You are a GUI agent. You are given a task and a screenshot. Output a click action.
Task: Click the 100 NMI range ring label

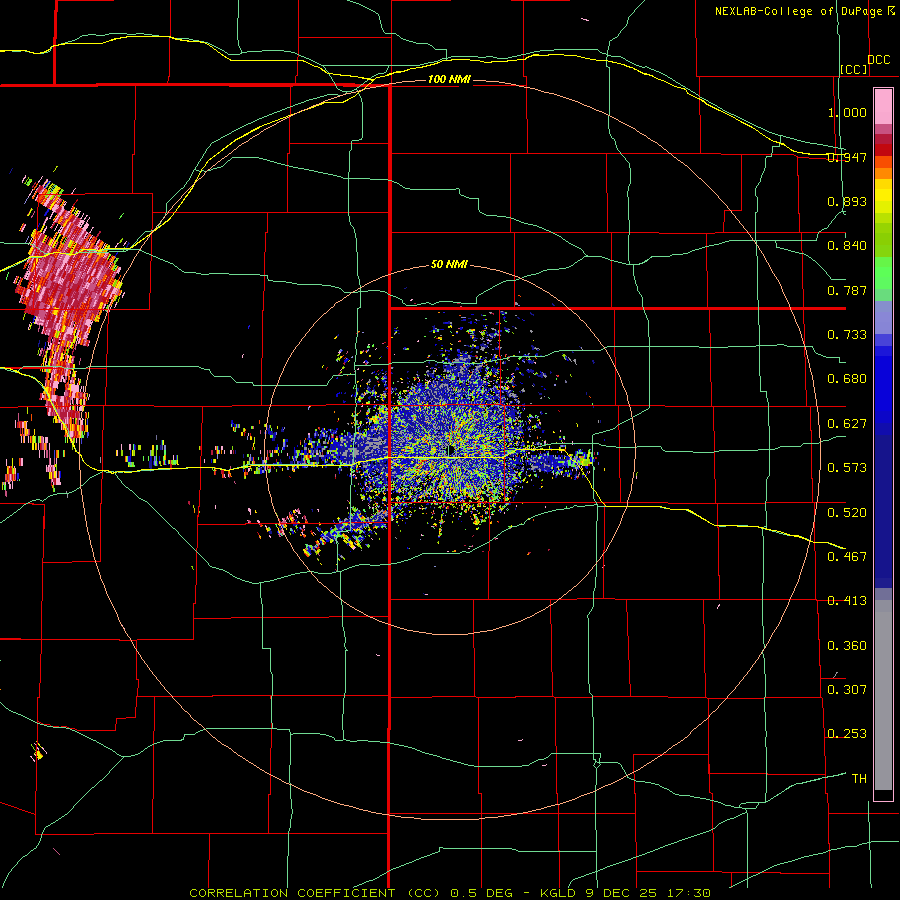point(449,79)
